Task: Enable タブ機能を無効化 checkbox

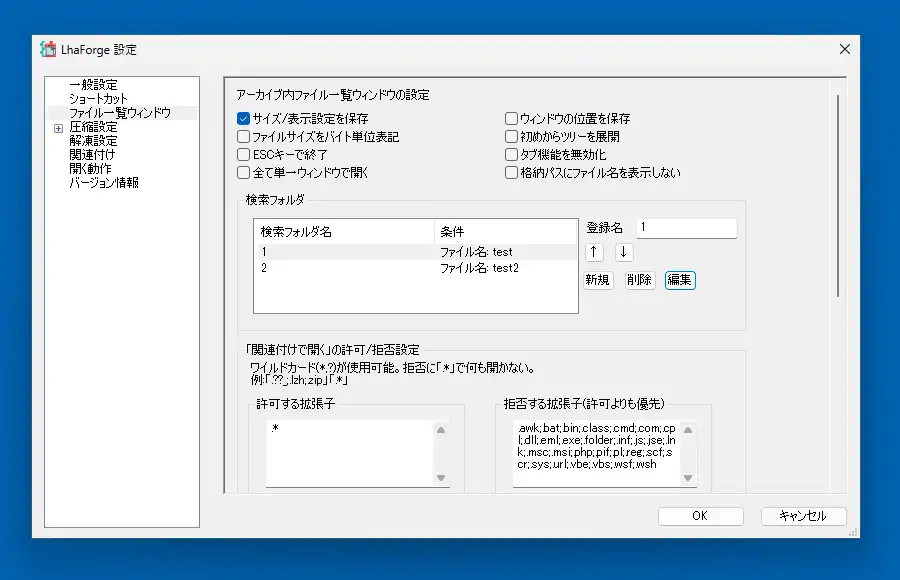Action: click(511, 154)
